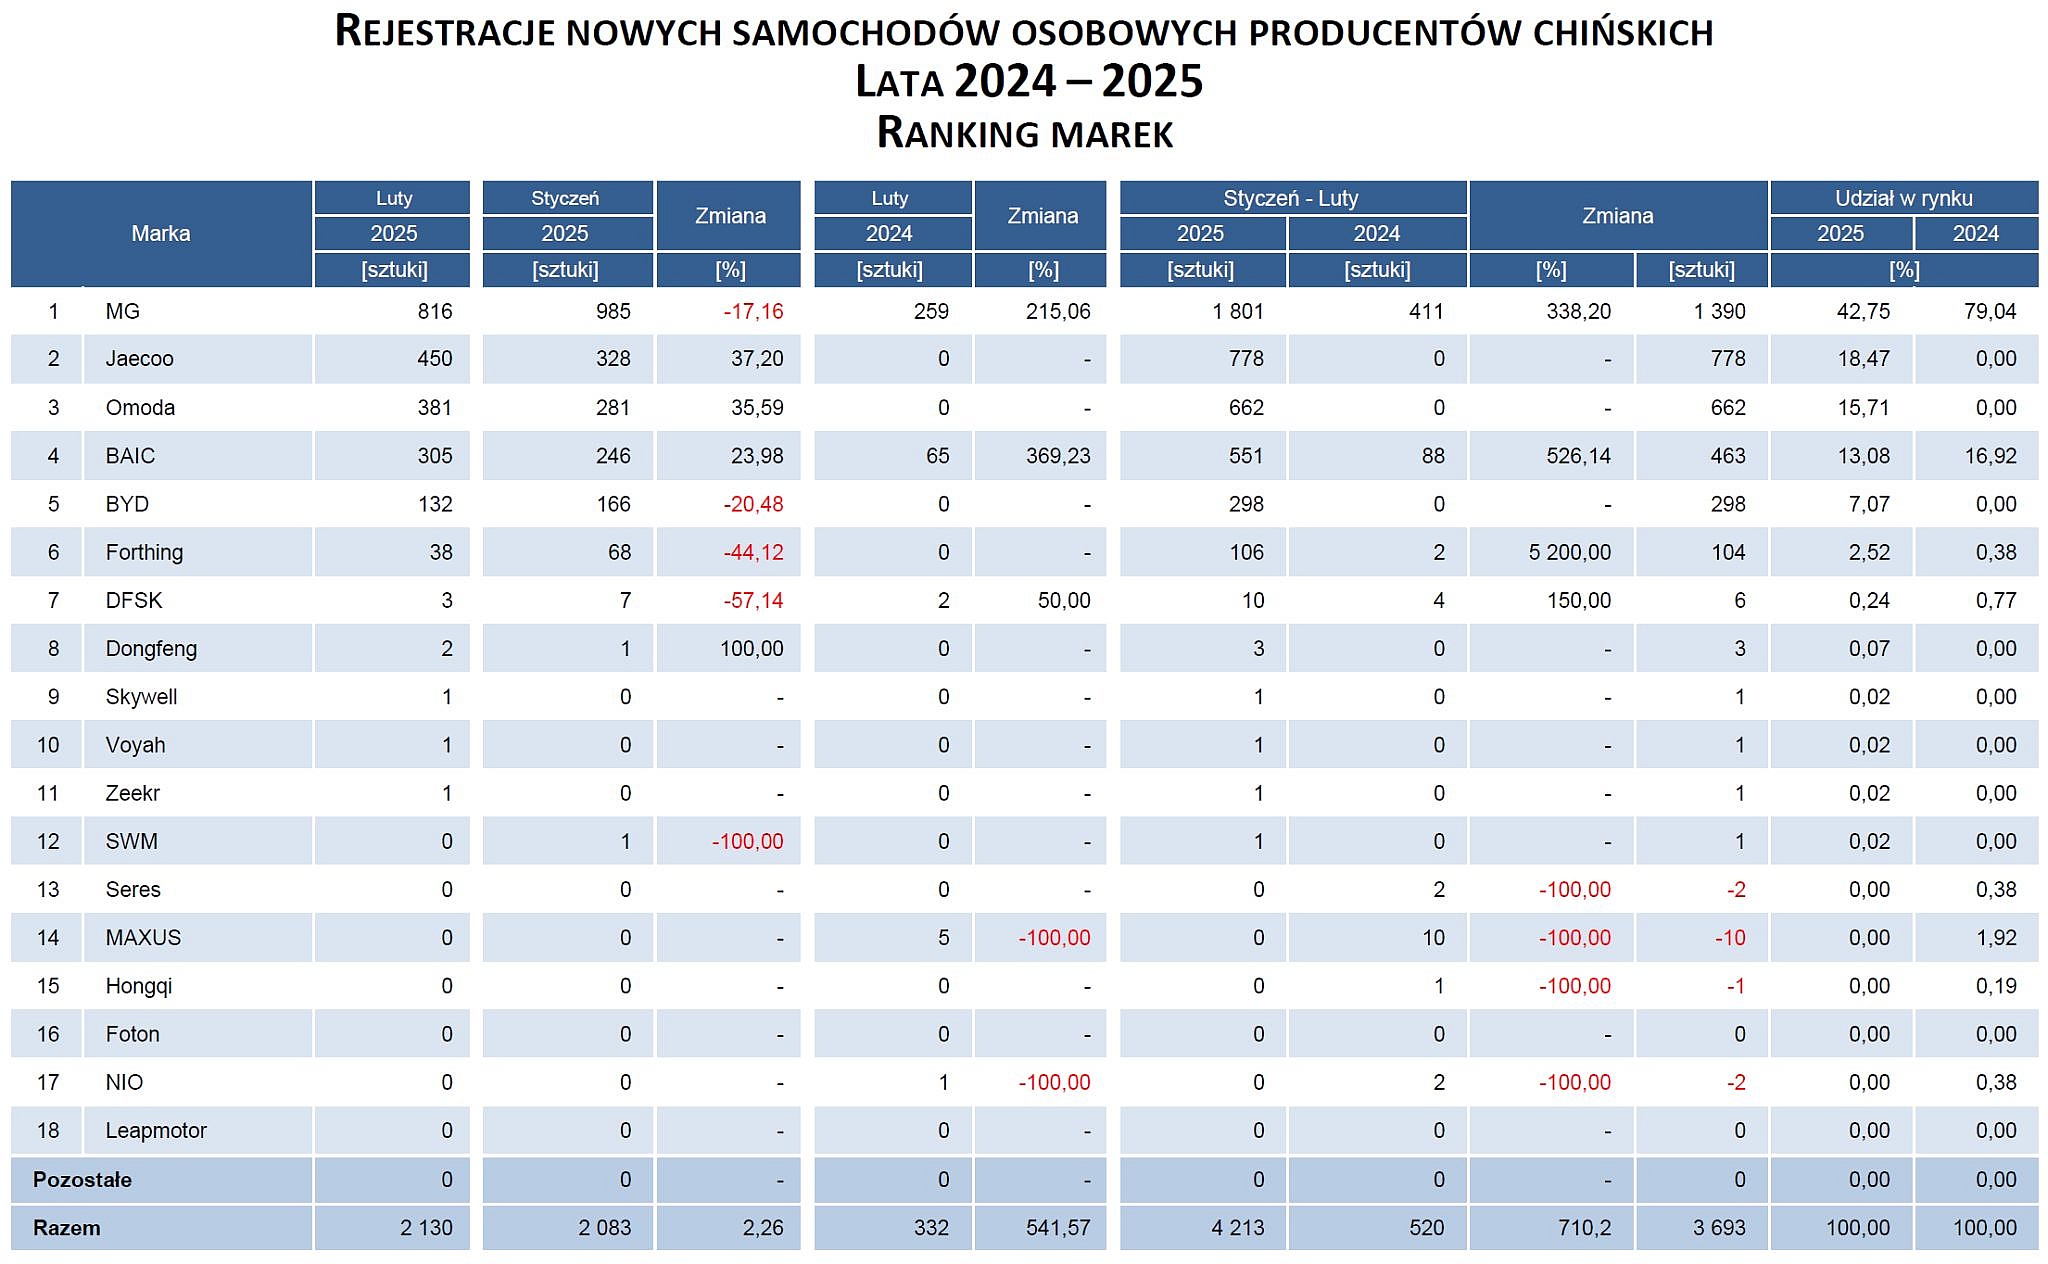Select BAIC's cumulative change 526,14

tap(1578, 456)
